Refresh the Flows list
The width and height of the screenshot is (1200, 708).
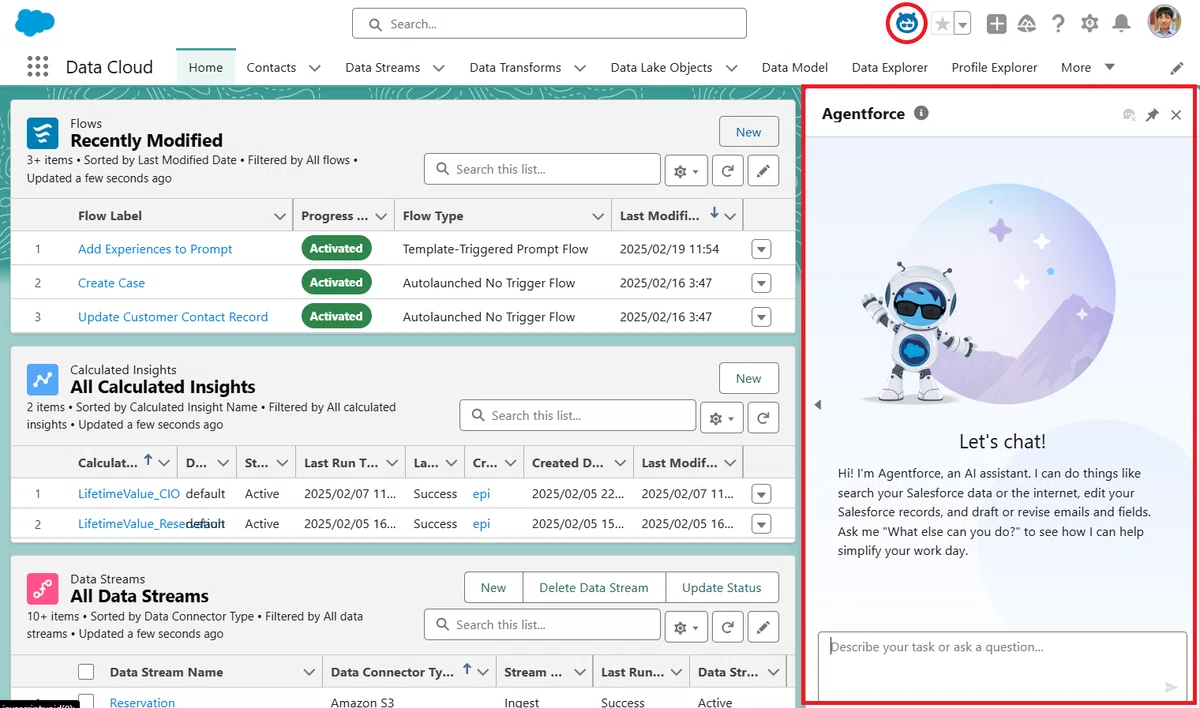(x=729, y=170)
